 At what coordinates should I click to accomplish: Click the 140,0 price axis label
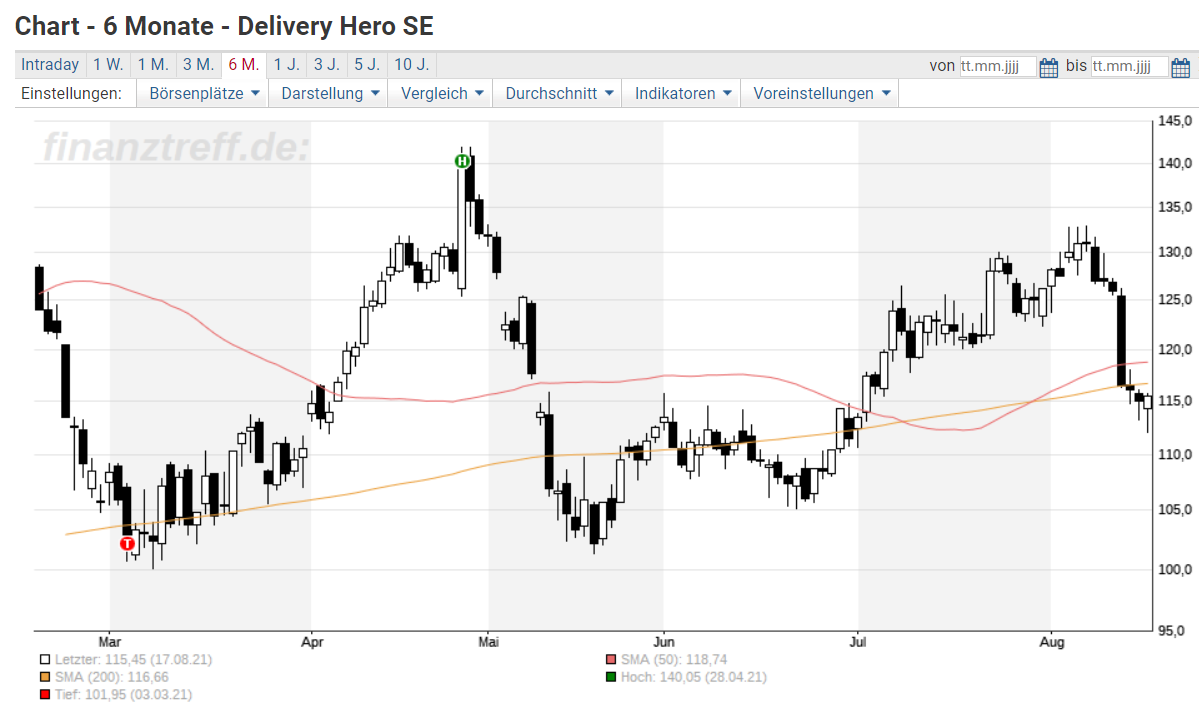pyautogui.click(x=1175, y=163)
